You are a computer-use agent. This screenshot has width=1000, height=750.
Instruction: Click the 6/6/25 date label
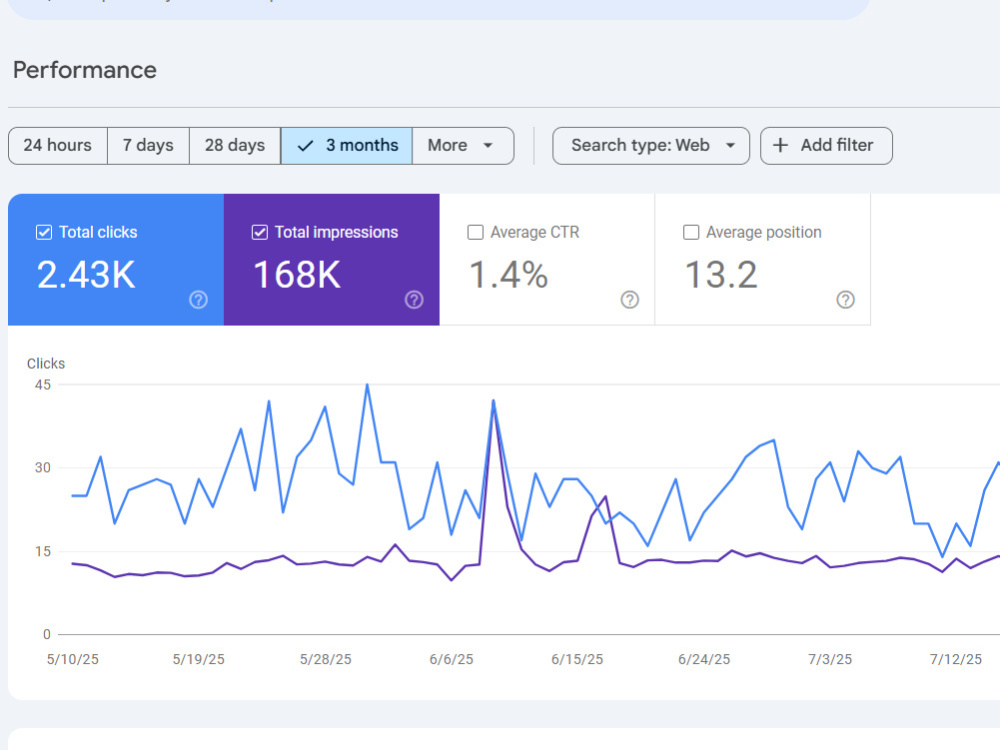[x=452, y=659]
